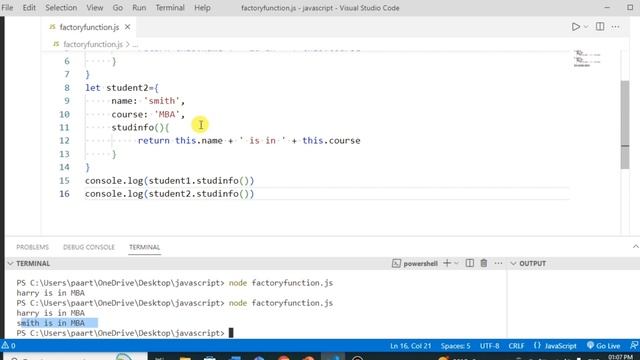Viewport: 640px width, 360px height.
Task: Change the UTF-8 encoding setting
Action: [489, 346]
